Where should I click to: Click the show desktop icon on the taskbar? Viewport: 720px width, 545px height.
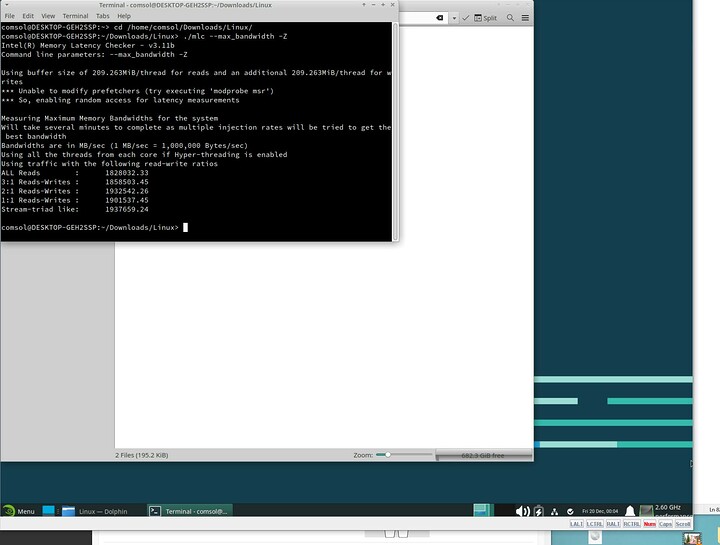[x=48, y=511]
